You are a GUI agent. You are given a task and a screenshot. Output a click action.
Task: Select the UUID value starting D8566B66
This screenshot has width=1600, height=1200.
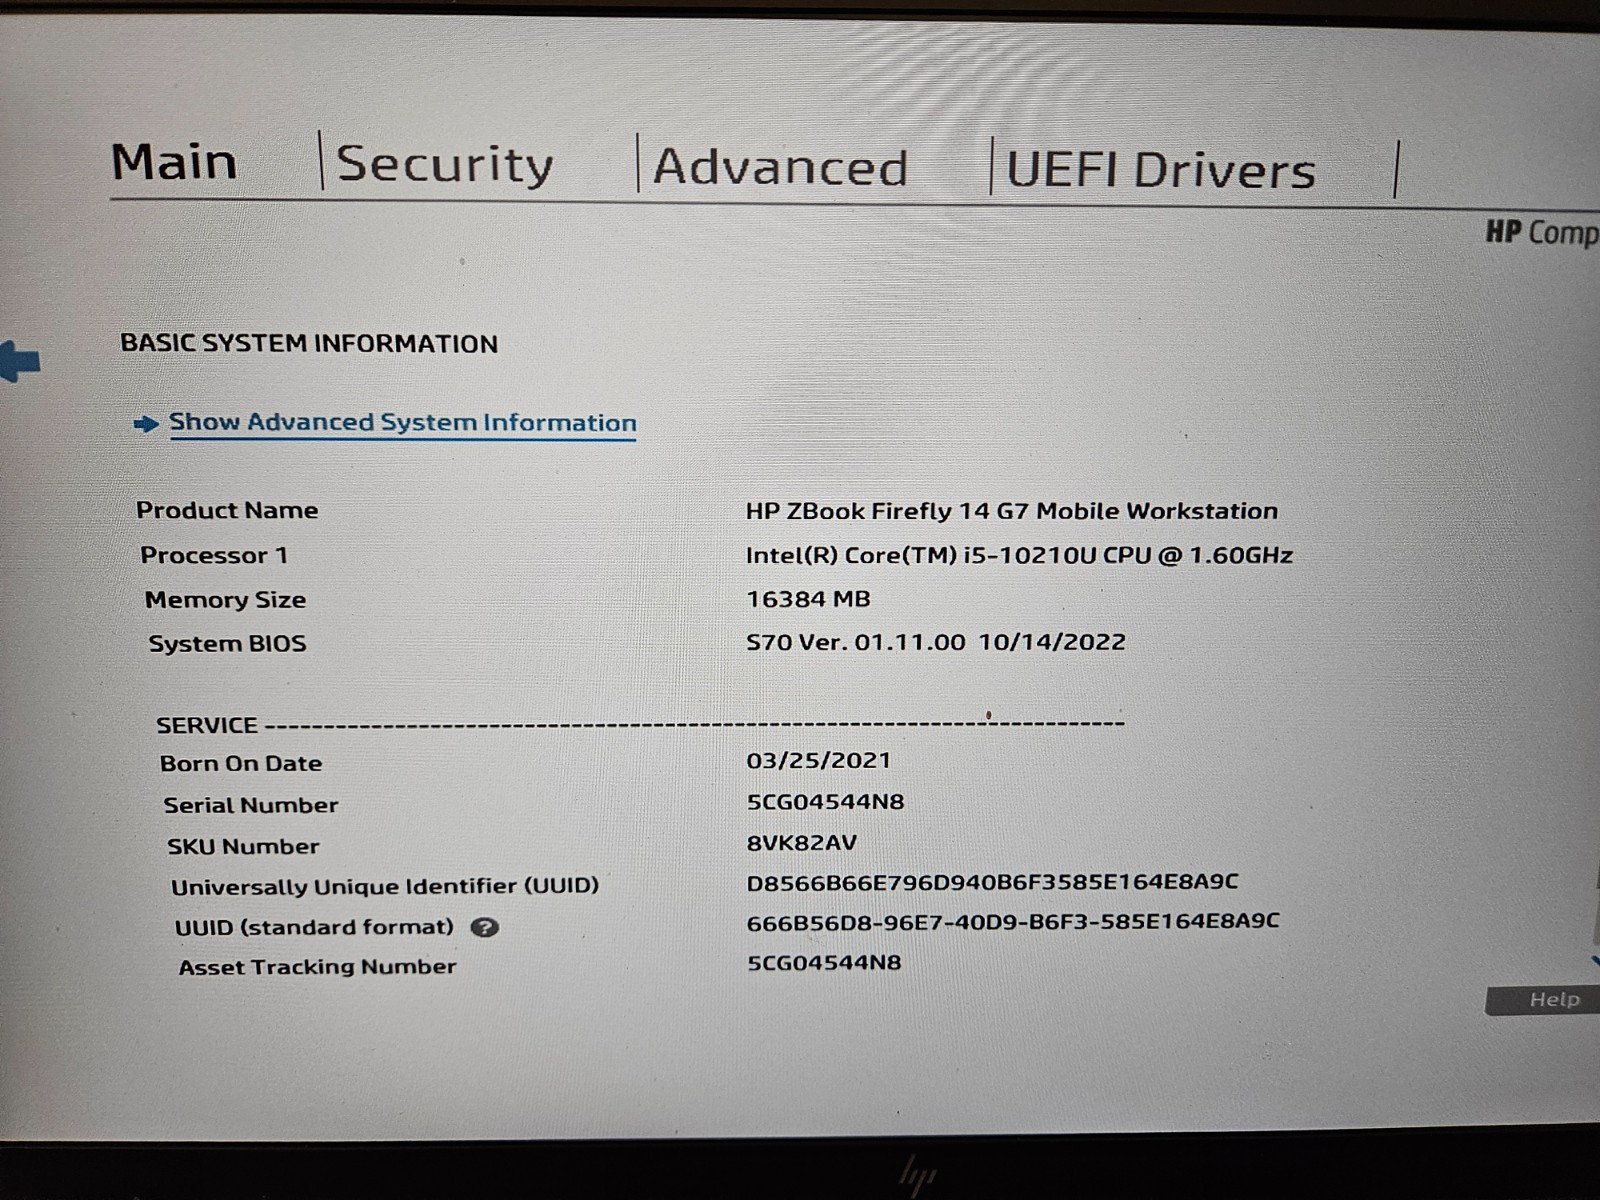tap(992, 882)
